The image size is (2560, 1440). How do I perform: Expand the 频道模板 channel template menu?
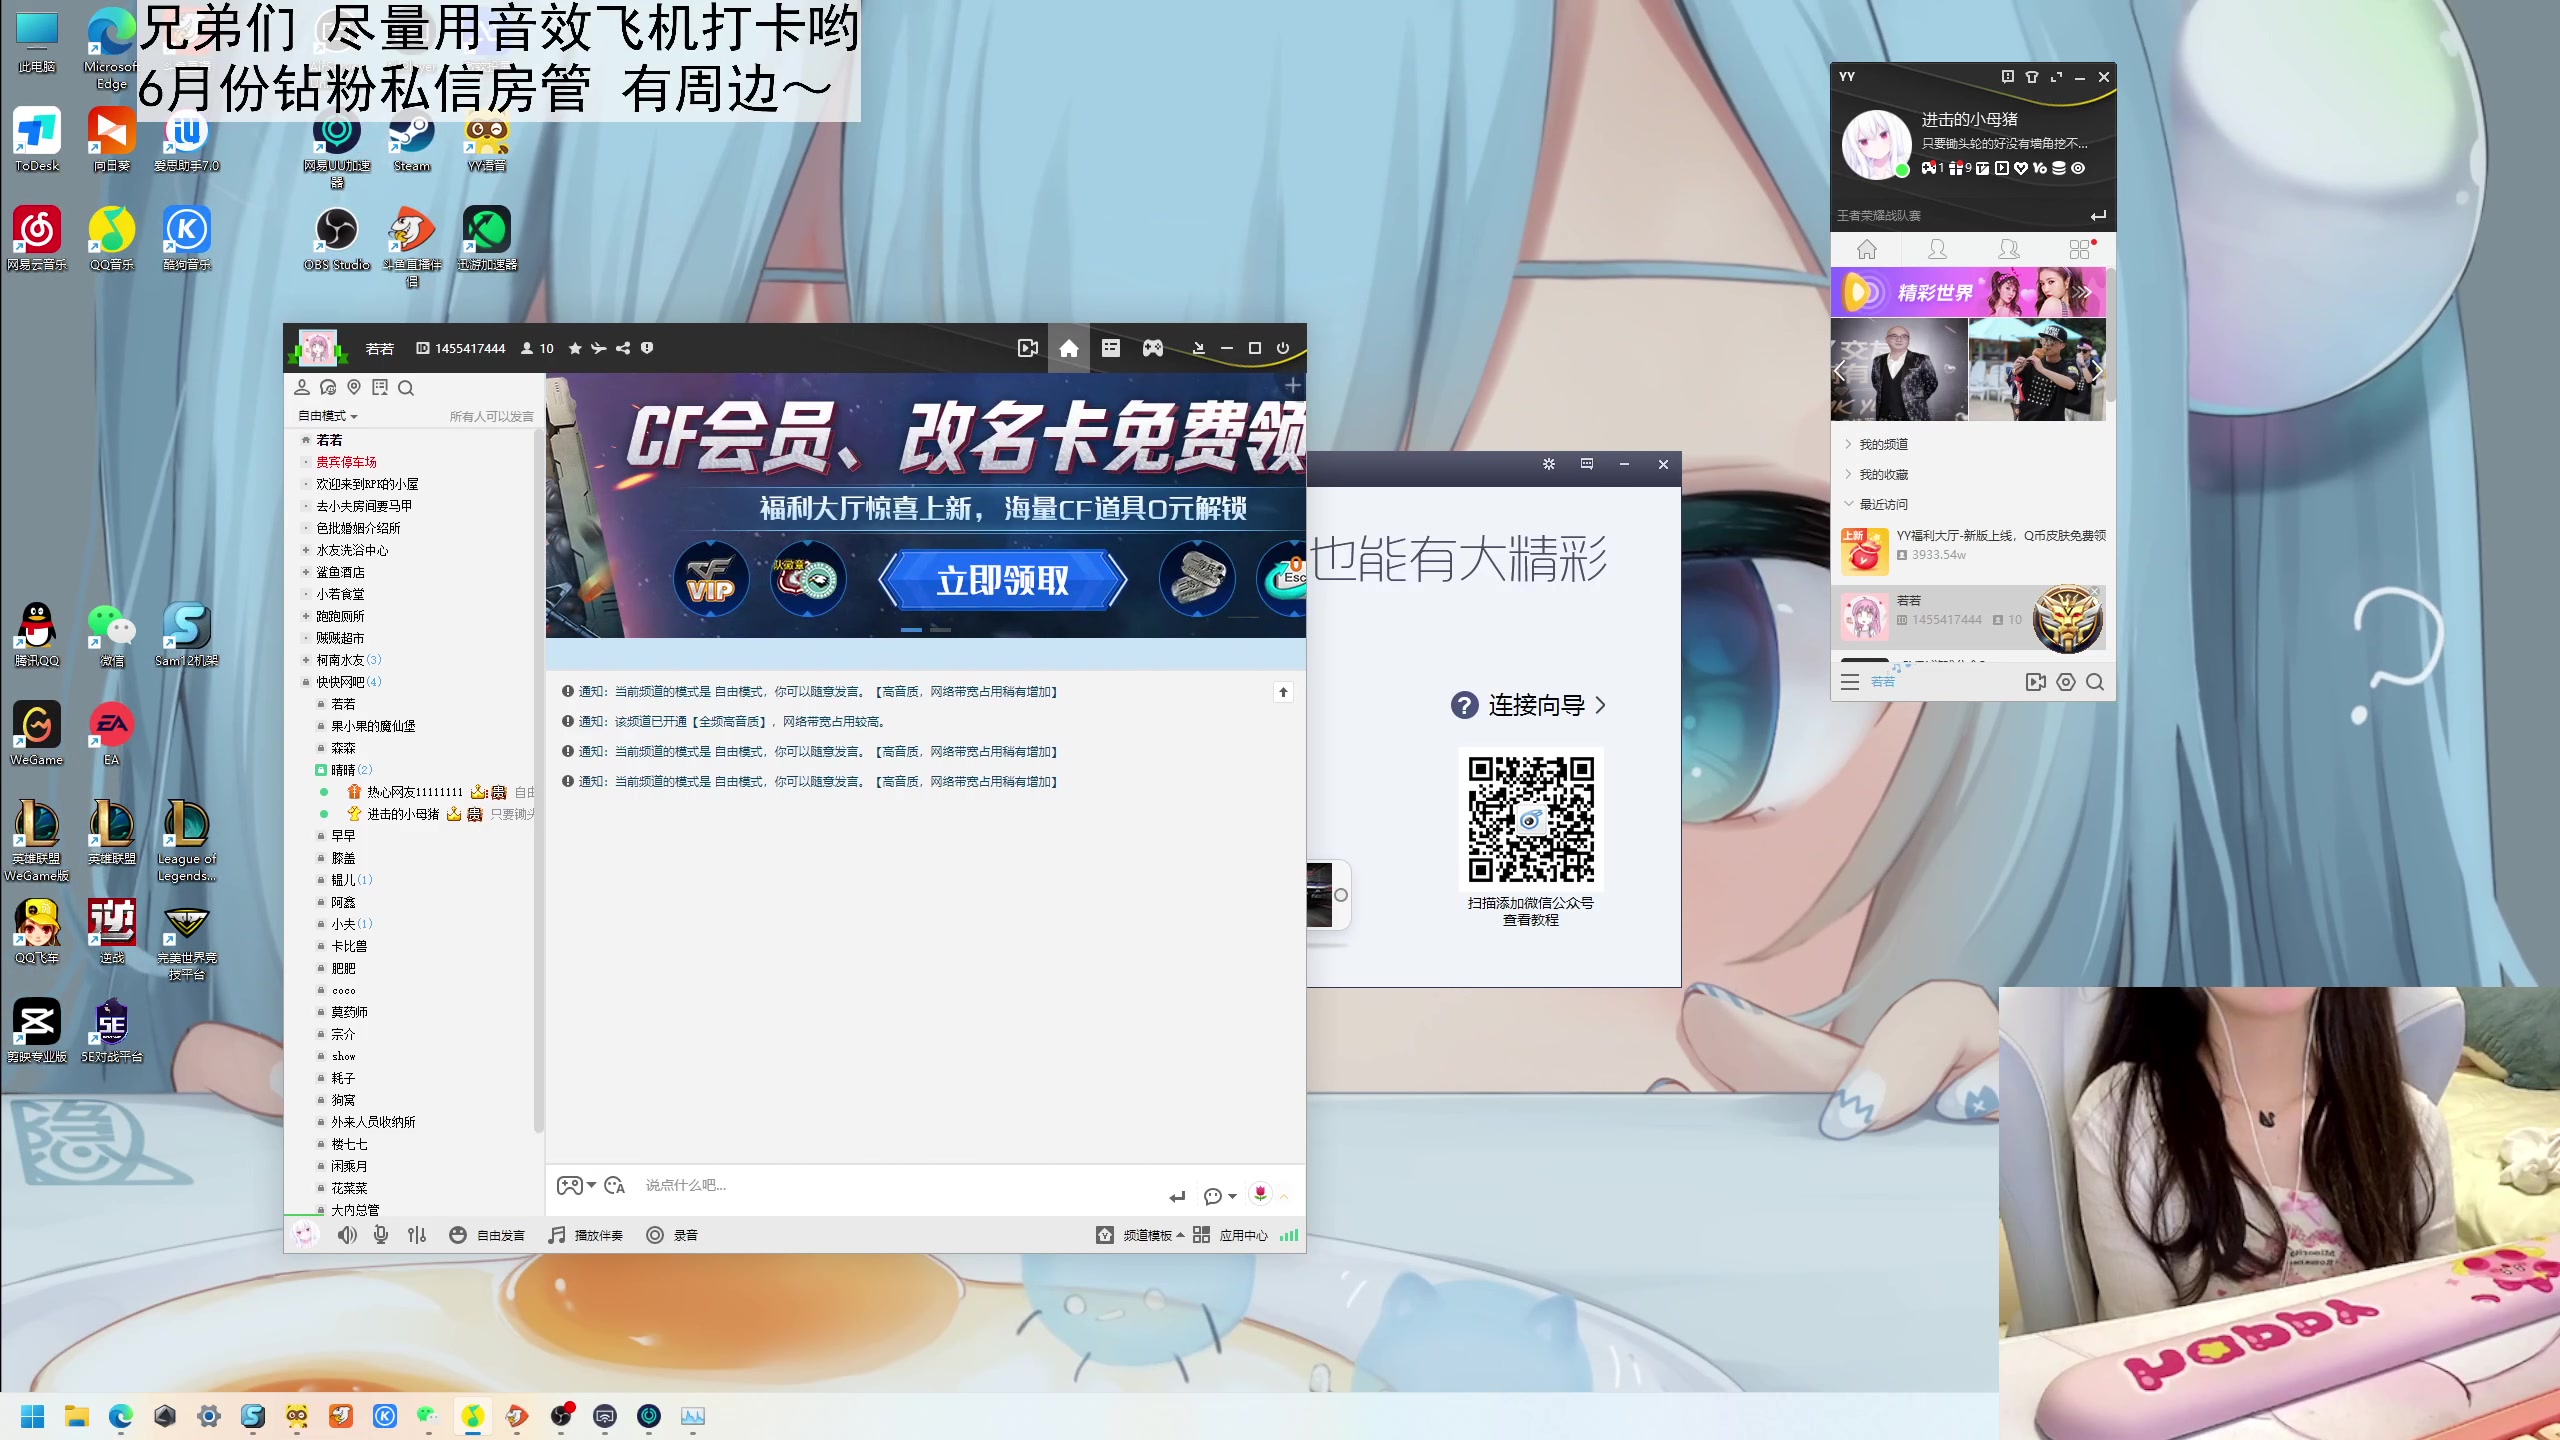(x=1140, y=1235)
